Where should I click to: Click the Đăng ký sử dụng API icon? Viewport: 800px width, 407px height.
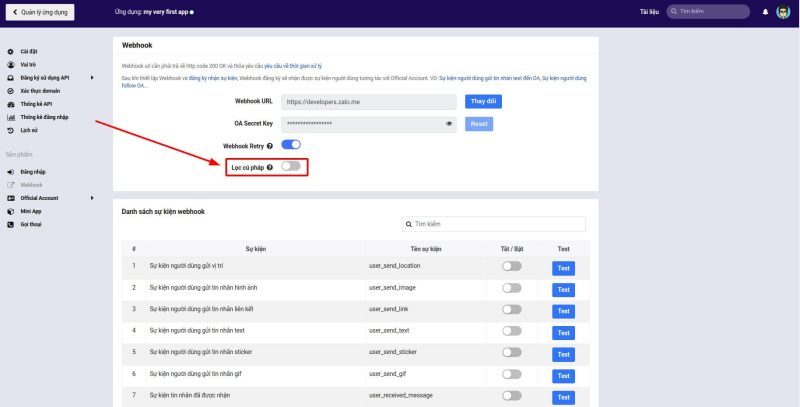click(11, 78)
